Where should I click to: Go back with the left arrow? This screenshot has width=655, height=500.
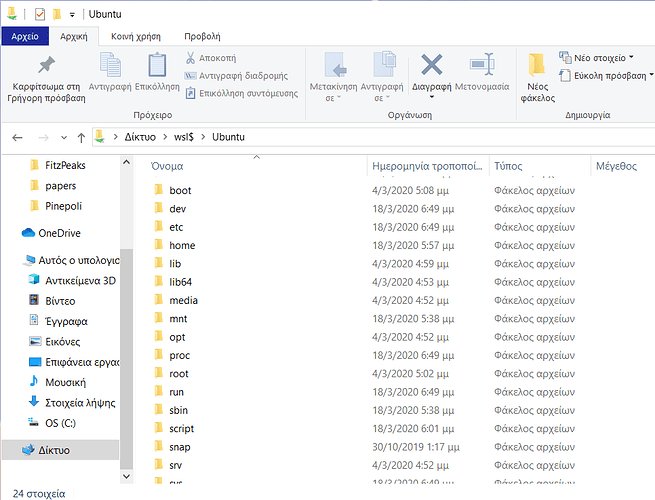tap(17, 137)
